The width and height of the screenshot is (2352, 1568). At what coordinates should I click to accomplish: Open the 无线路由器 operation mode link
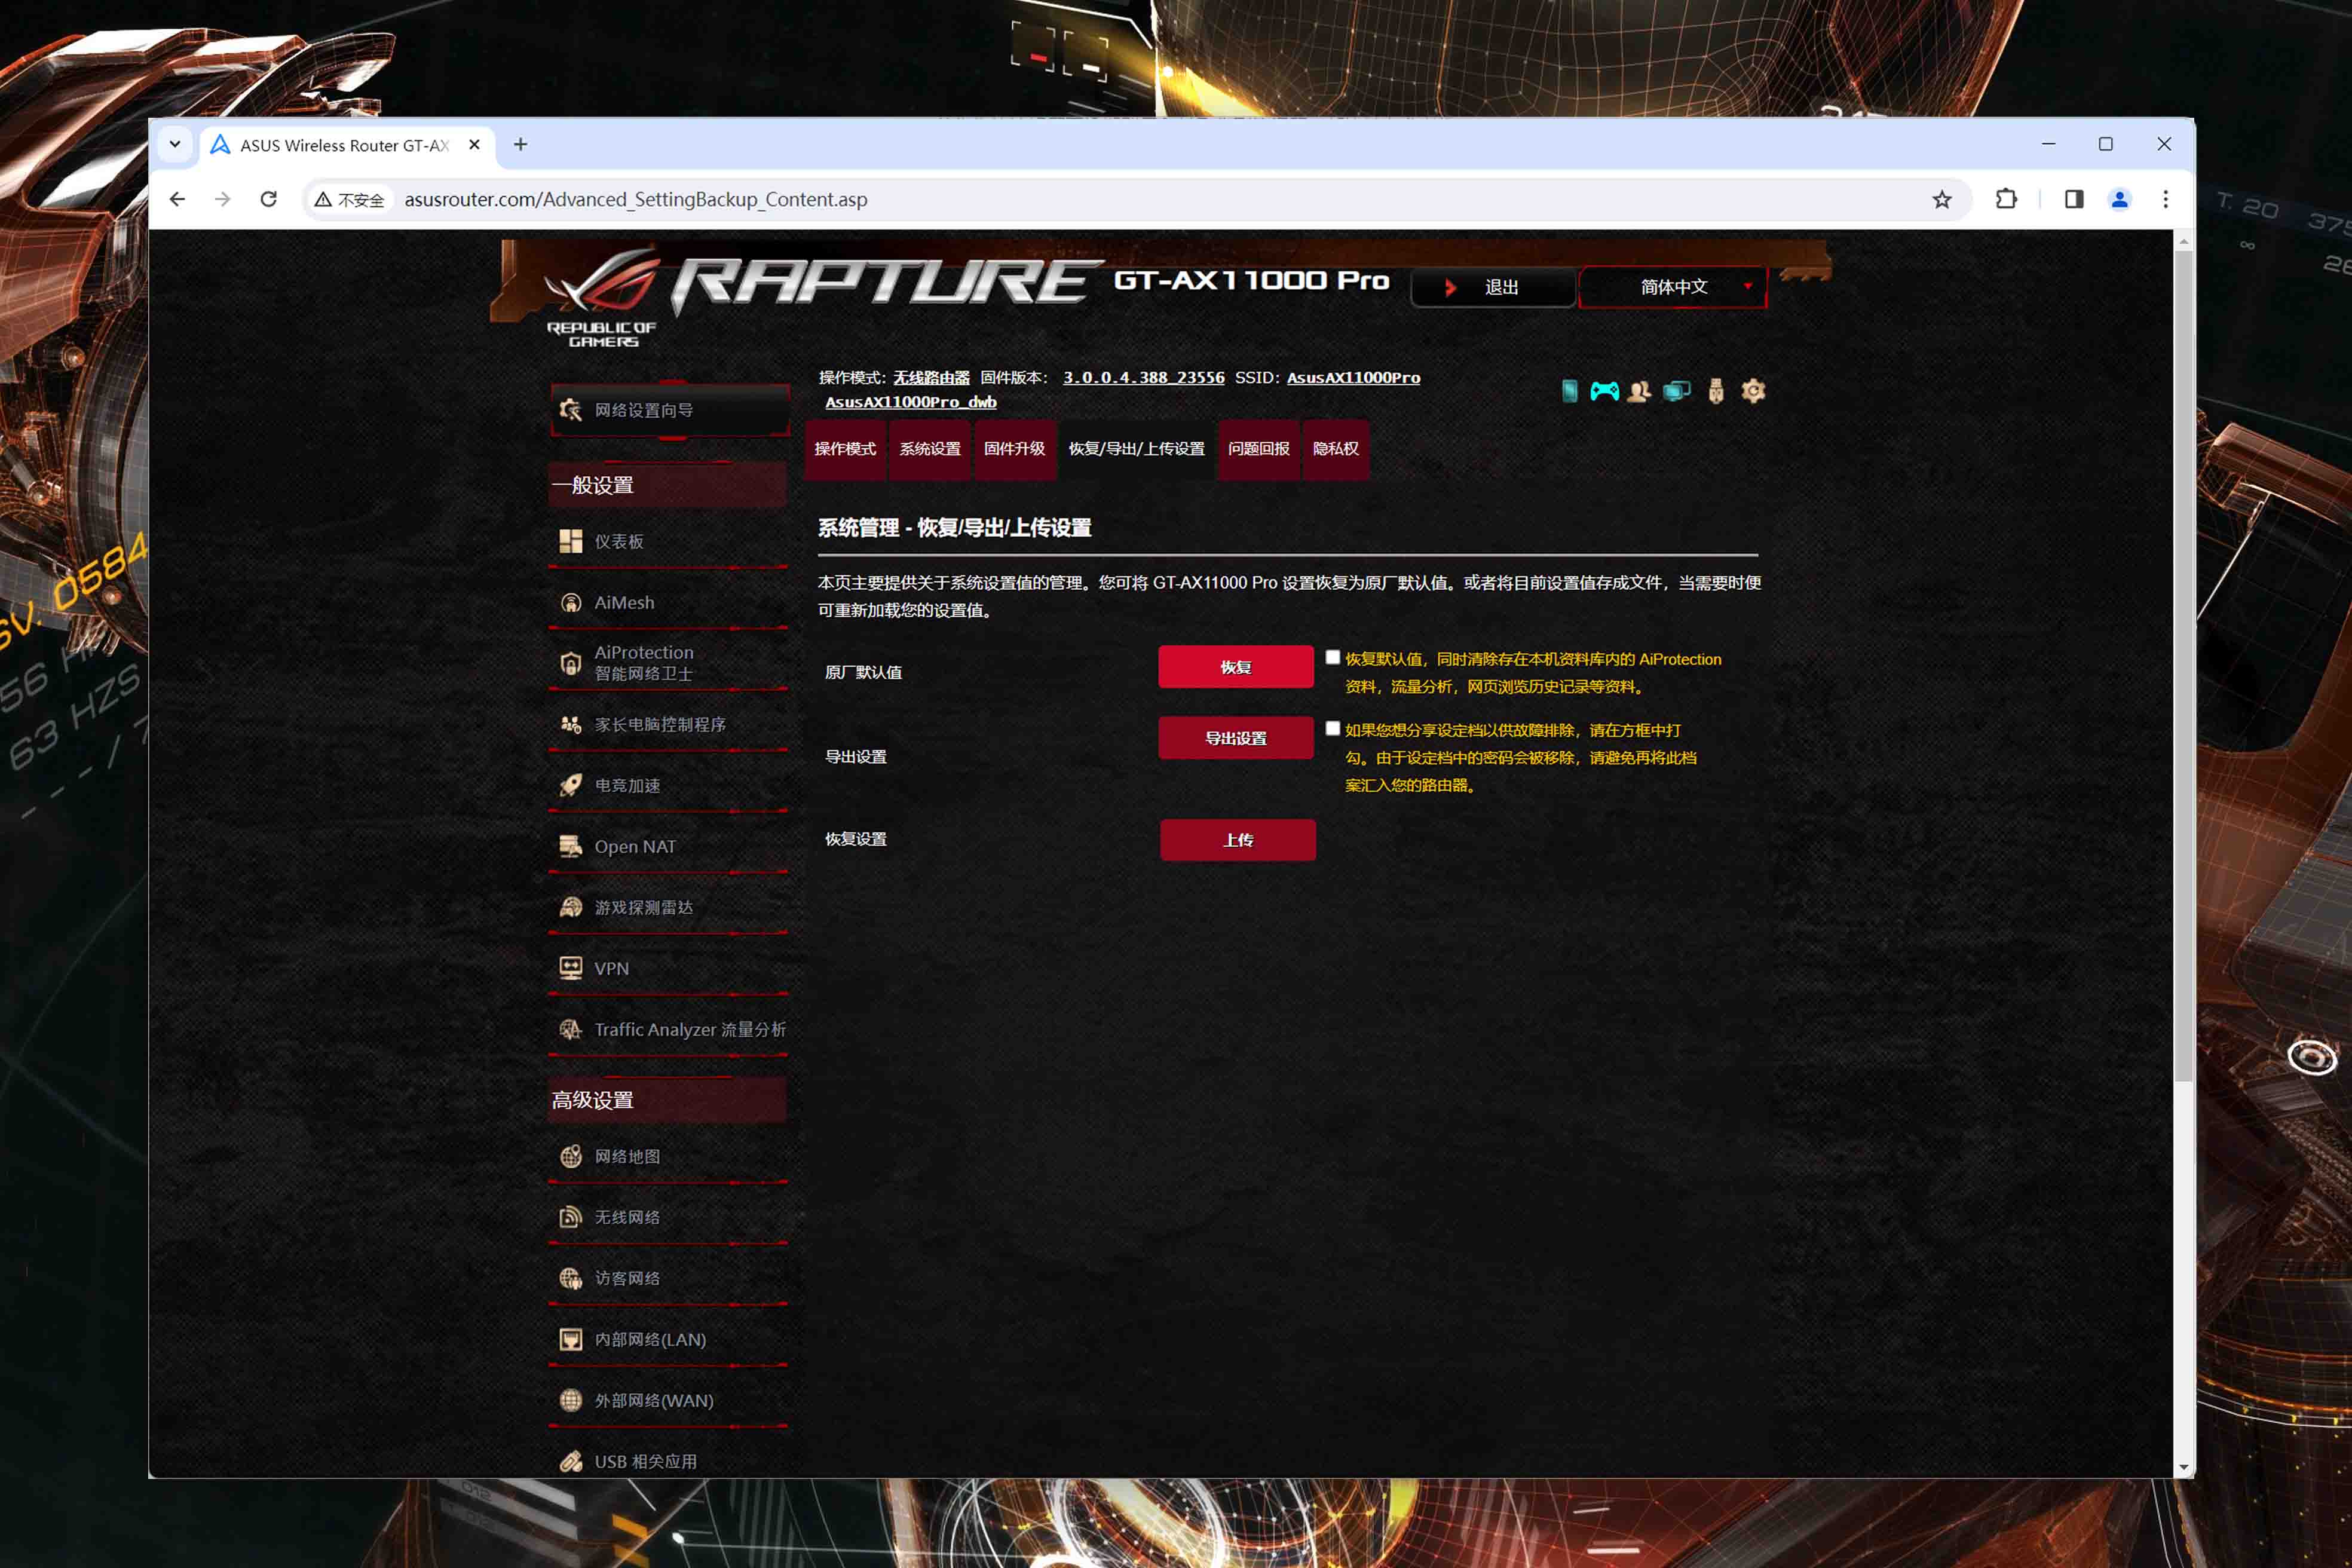[x=931, y=378]
